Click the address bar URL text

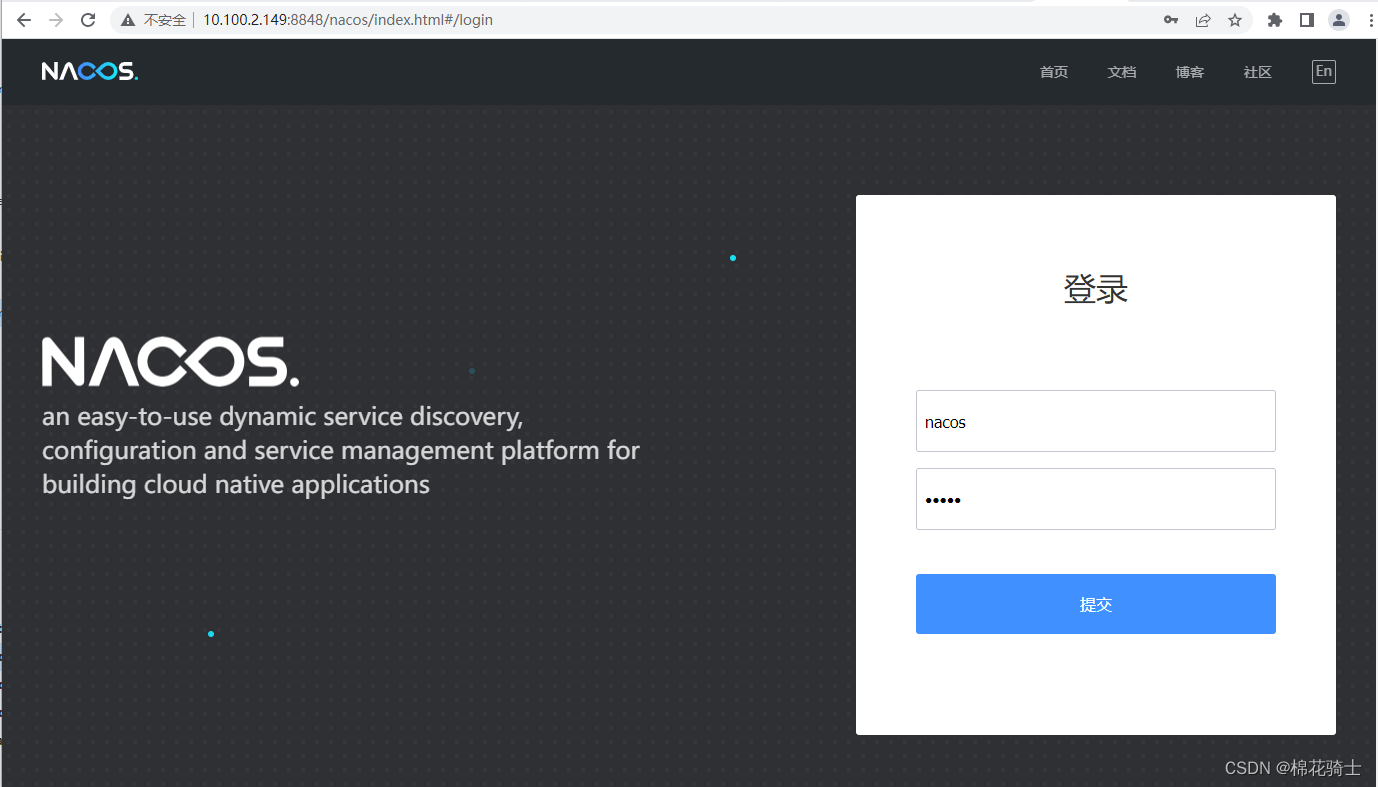tap(348, 20)
